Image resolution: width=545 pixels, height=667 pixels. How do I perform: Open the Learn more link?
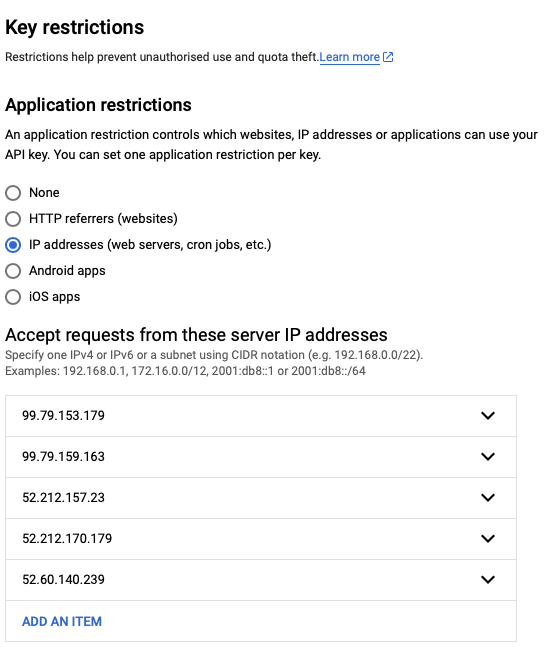click(x=349, y=57)
